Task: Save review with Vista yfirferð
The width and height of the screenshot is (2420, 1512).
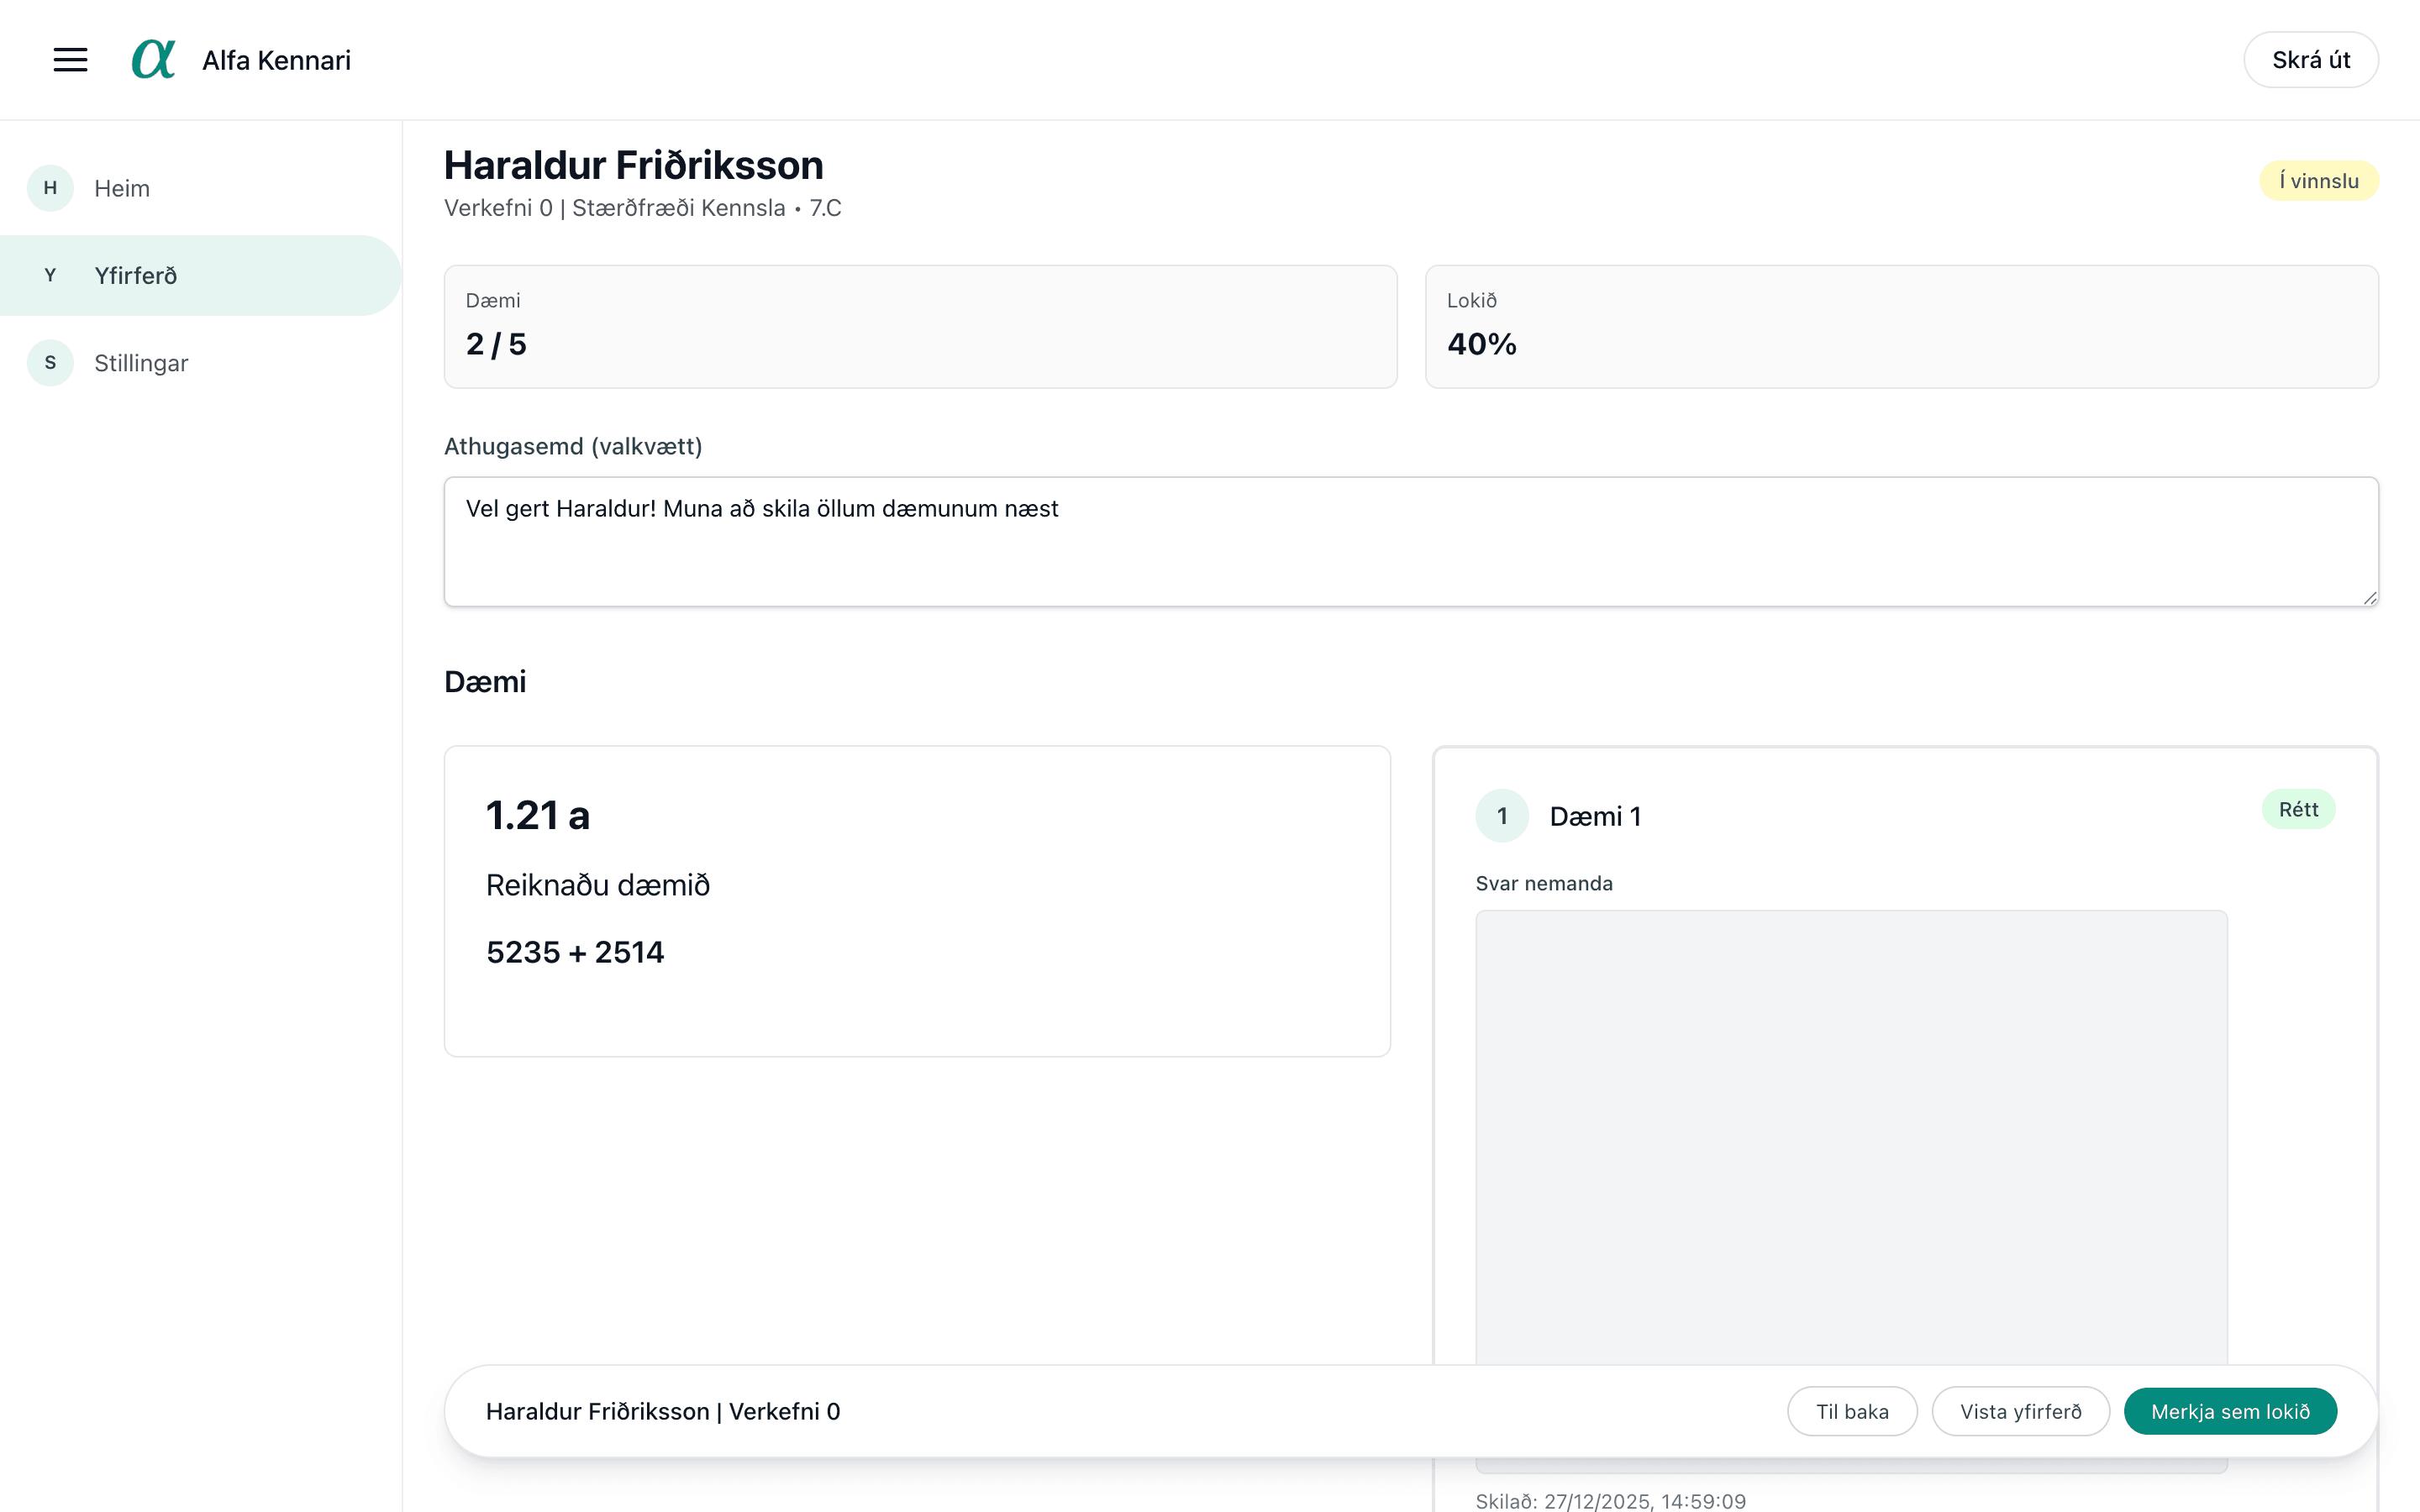Action: click(x=2020, y=1411)
